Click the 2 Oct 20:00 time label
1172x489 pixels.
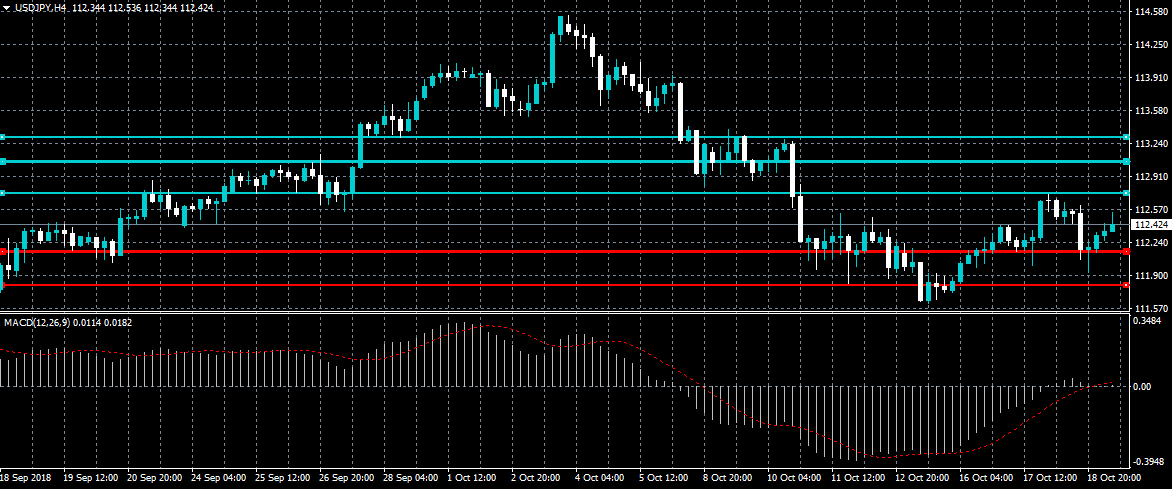pos(536,477)
